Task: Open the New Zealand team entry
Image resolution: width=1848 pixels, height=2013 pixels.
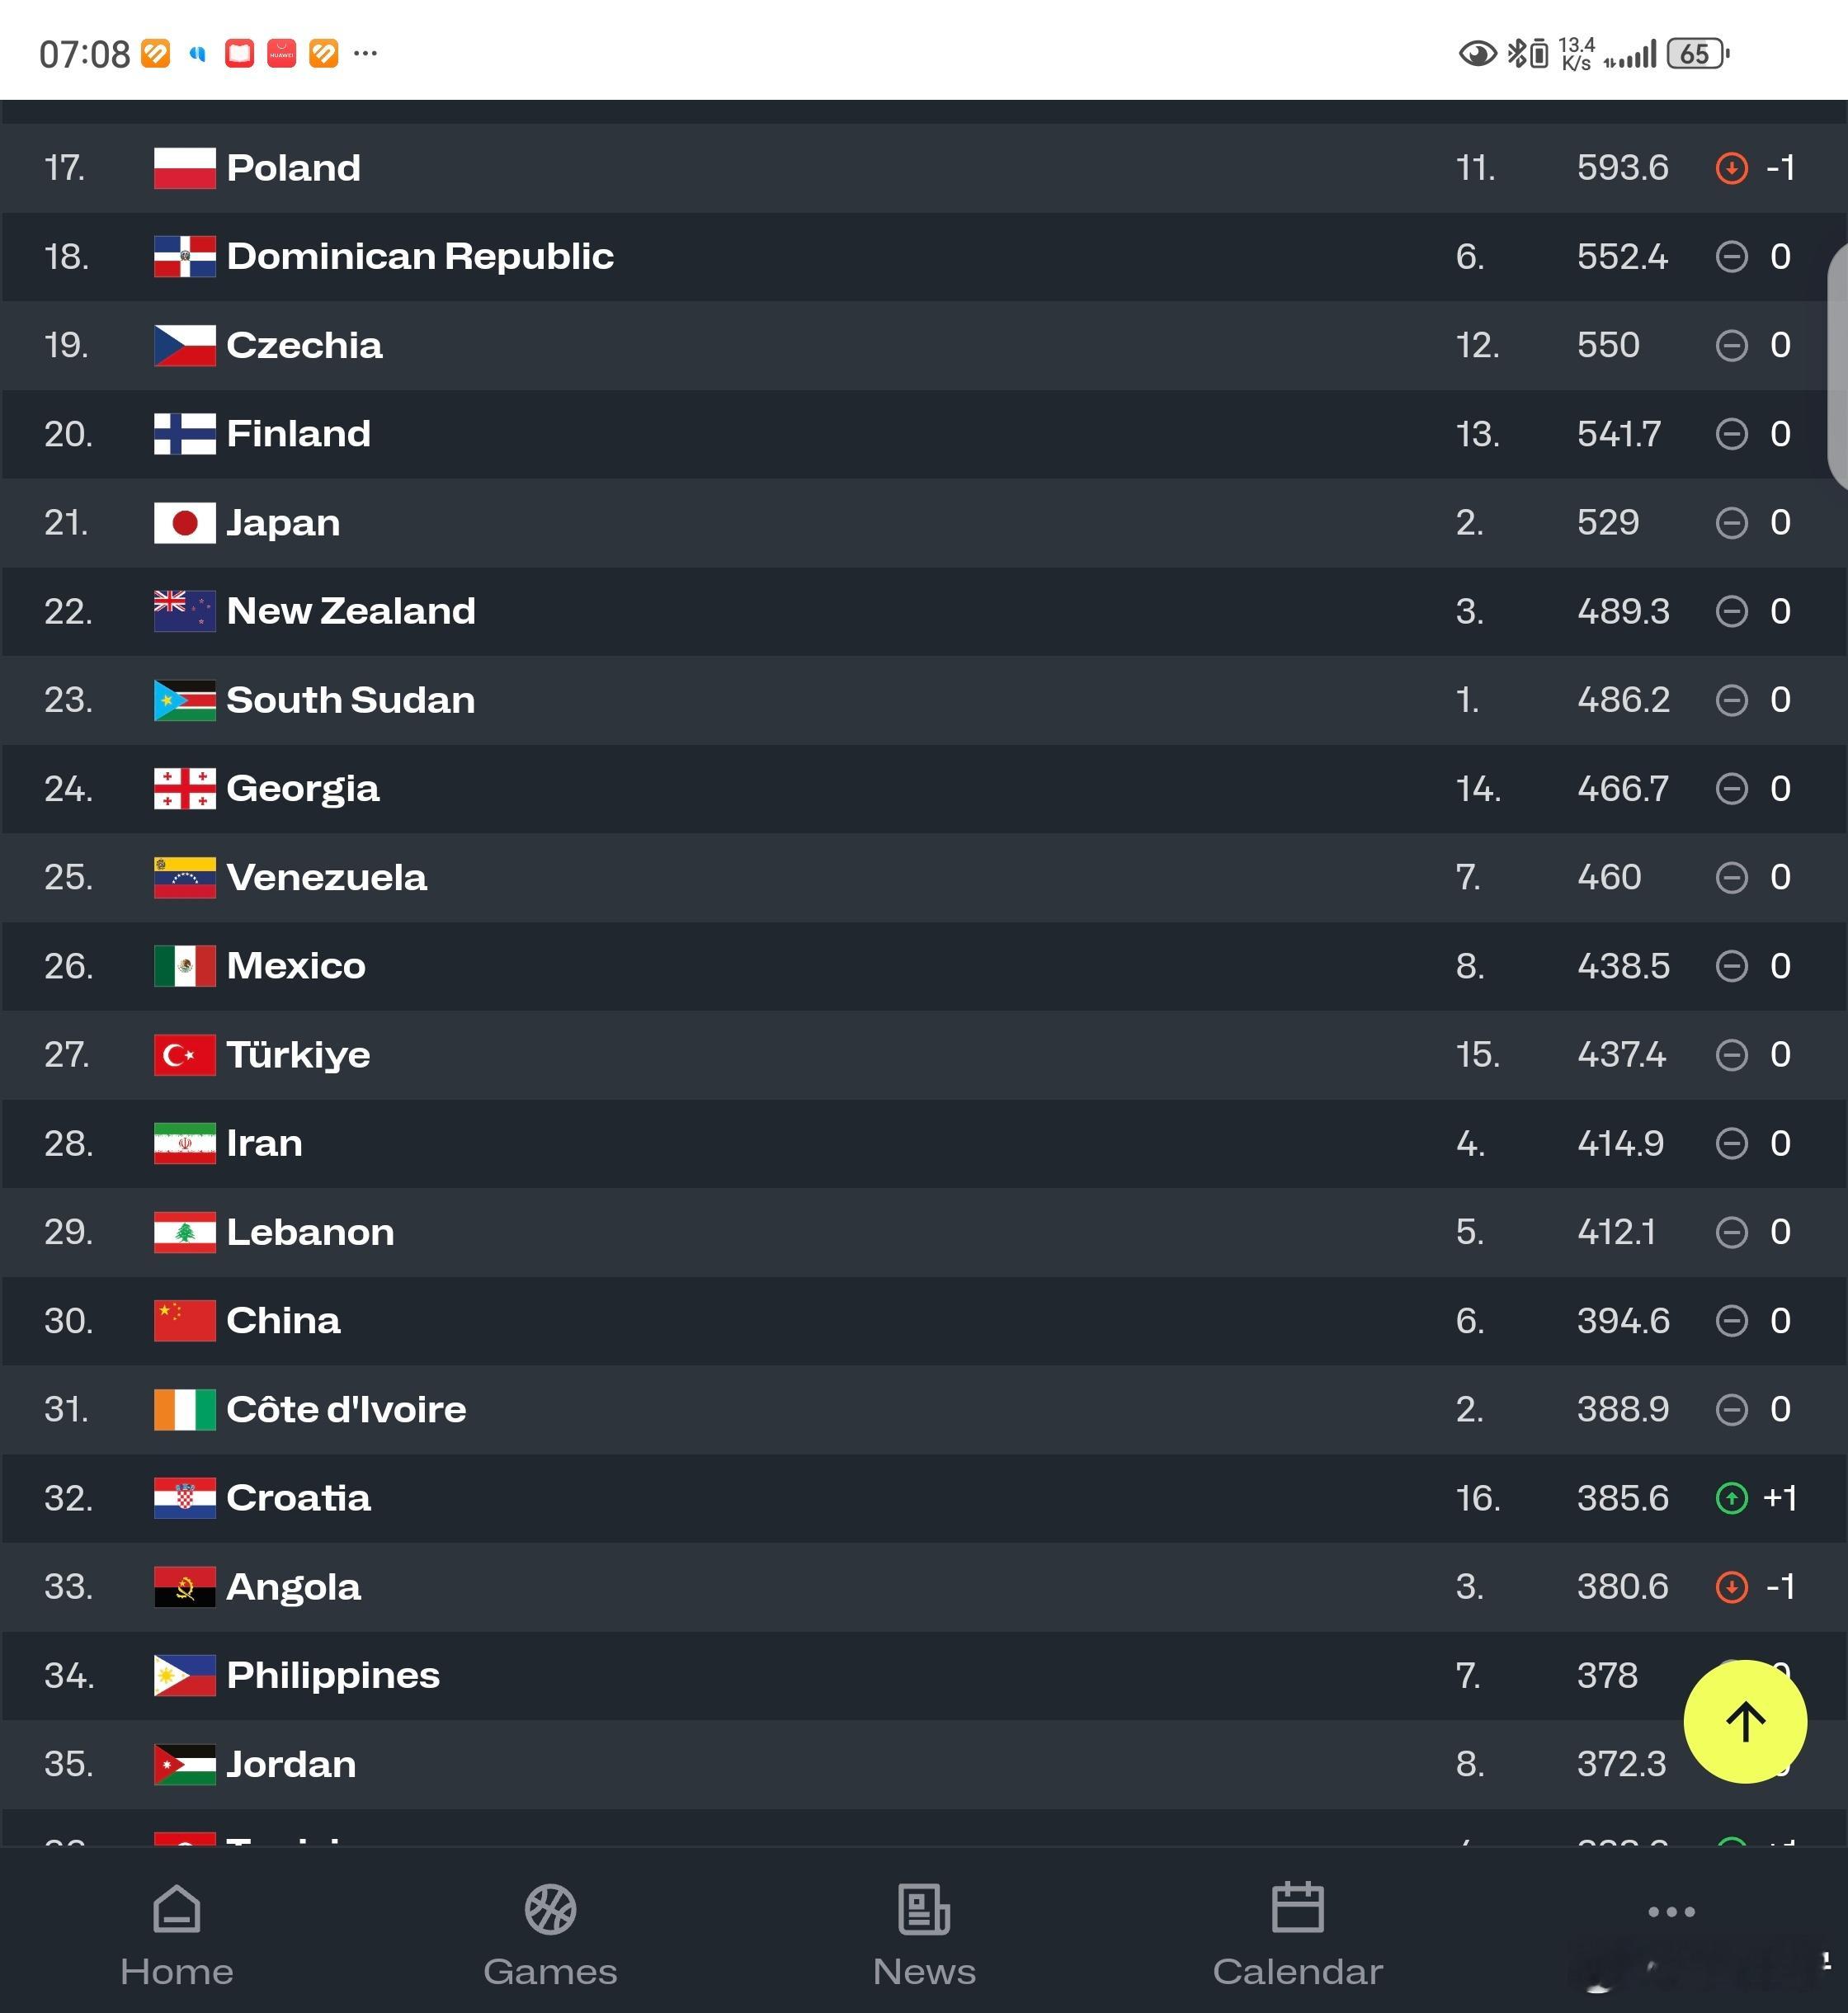Action: [x=924, y=611]
